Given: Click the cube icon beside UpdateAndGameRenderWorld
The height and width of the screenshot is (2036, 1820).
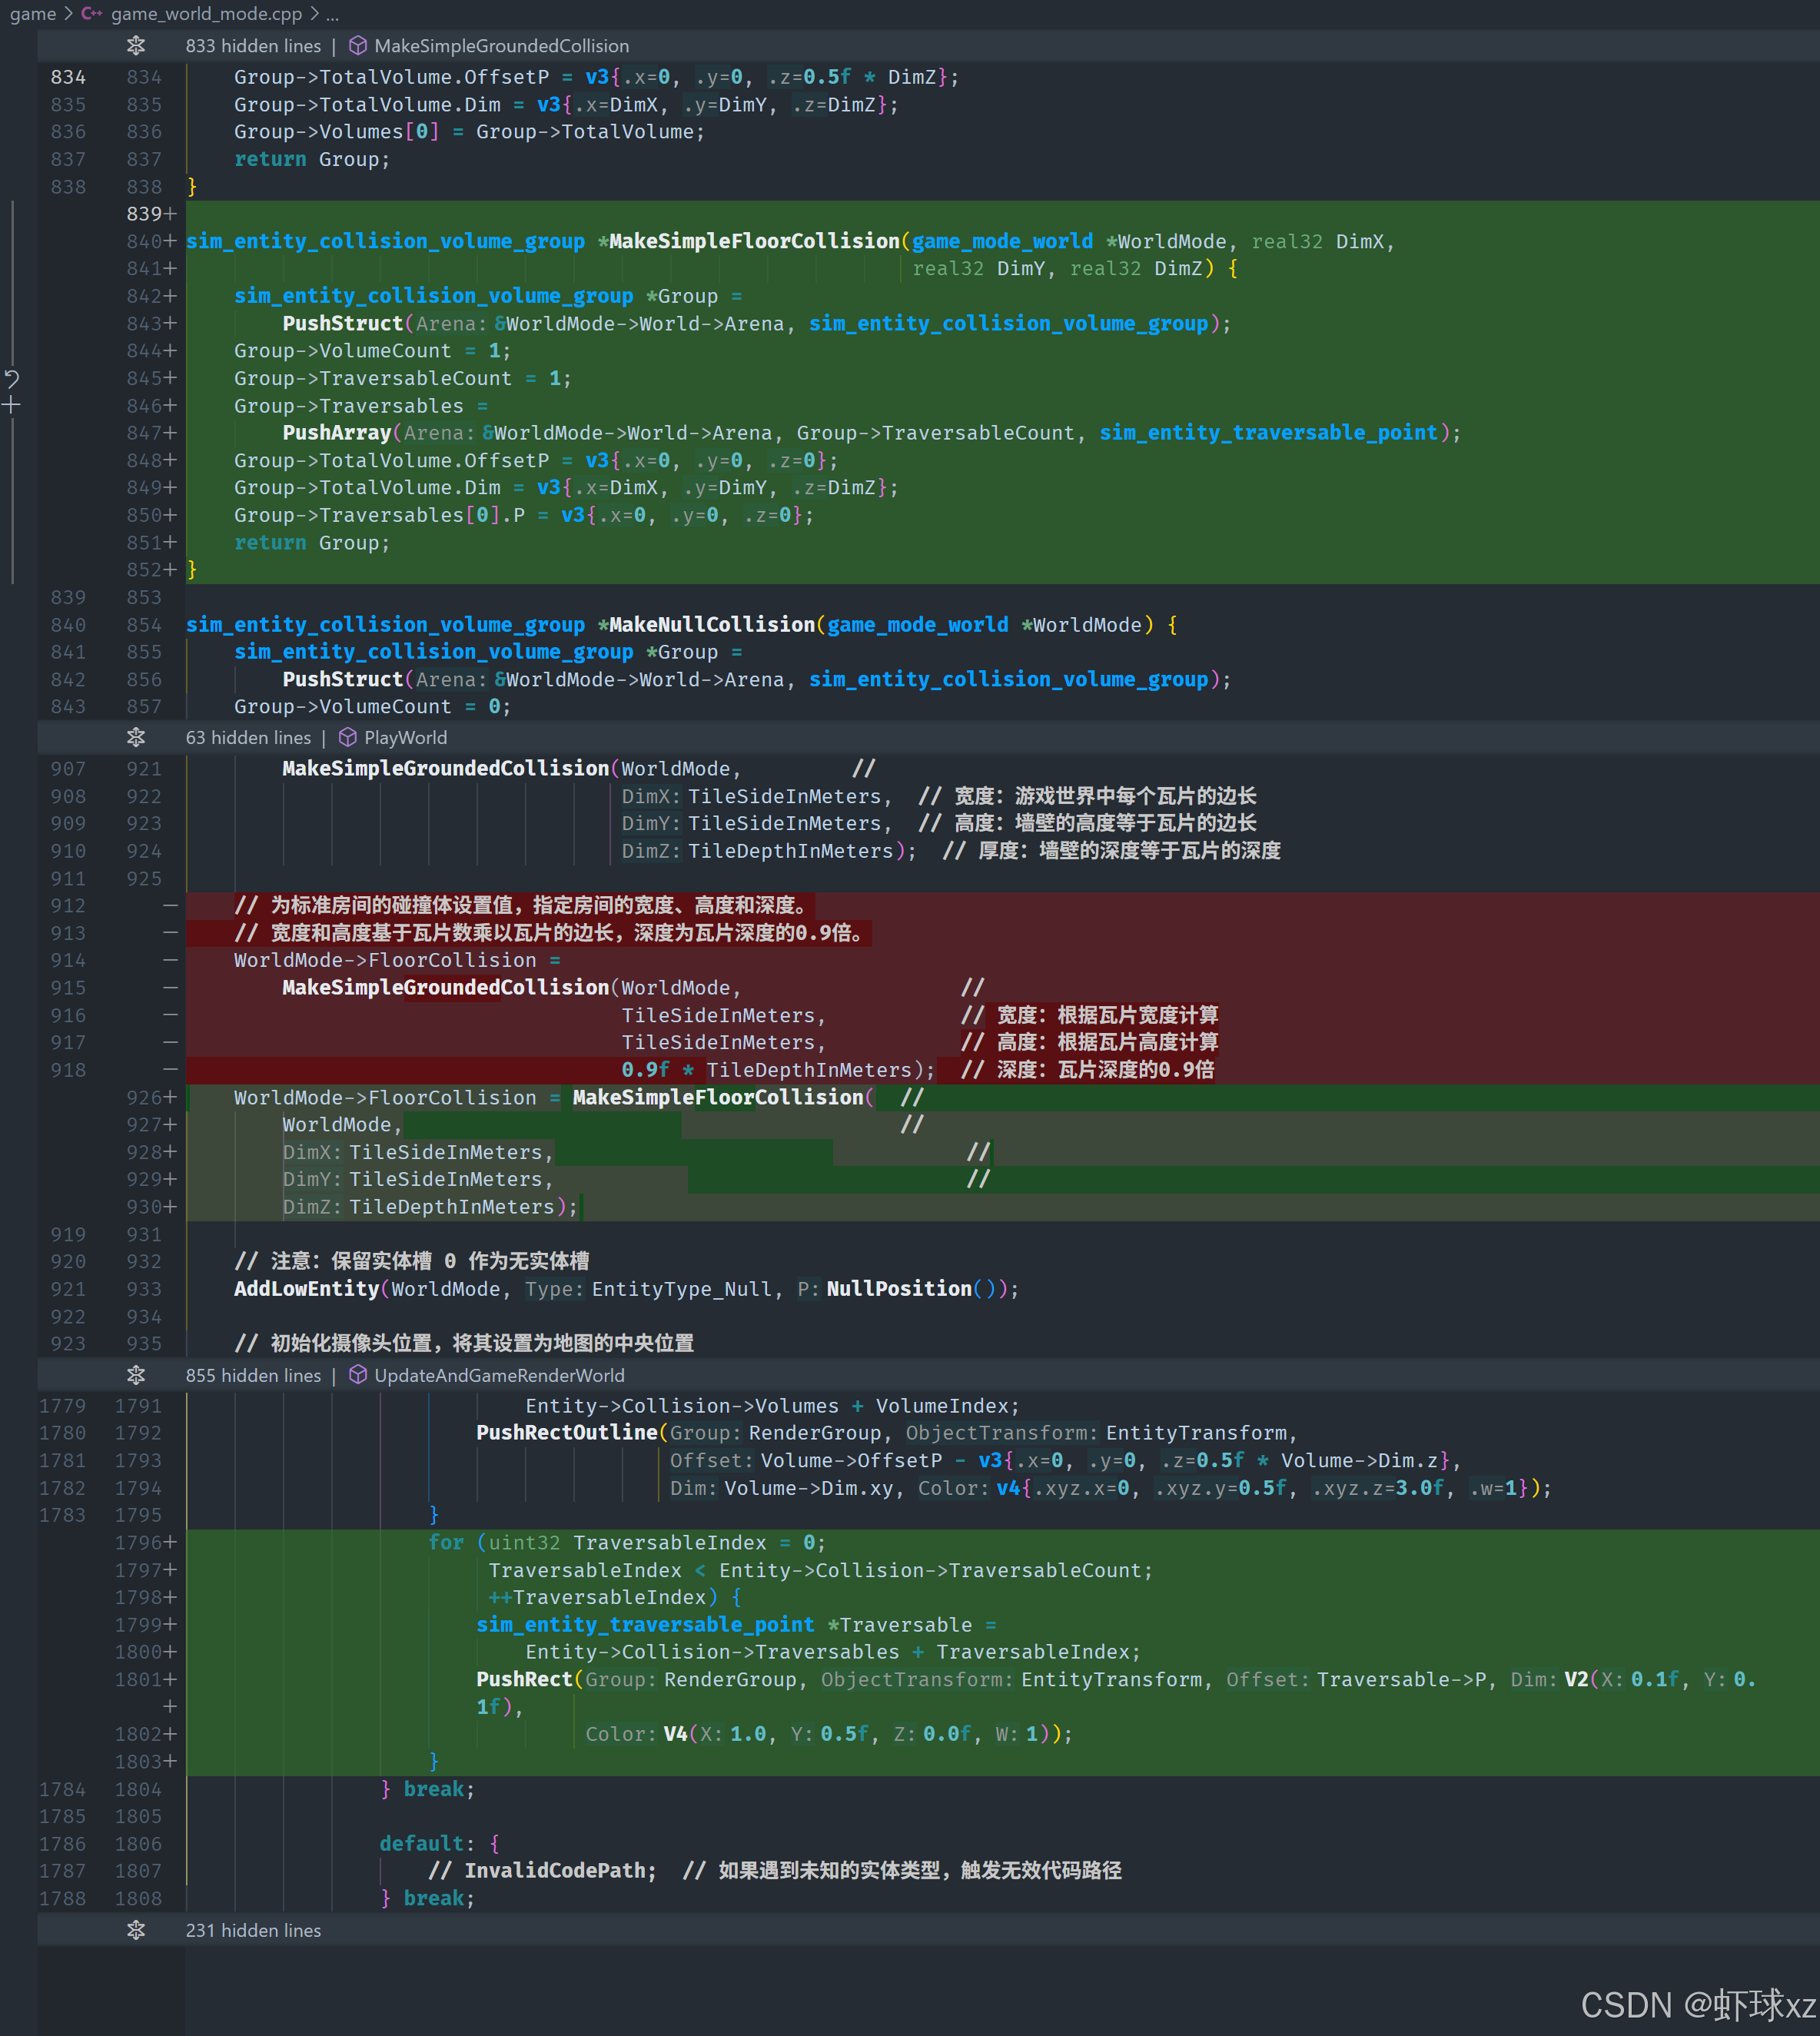Looking at the screenshot, I should pos(357,1375).
